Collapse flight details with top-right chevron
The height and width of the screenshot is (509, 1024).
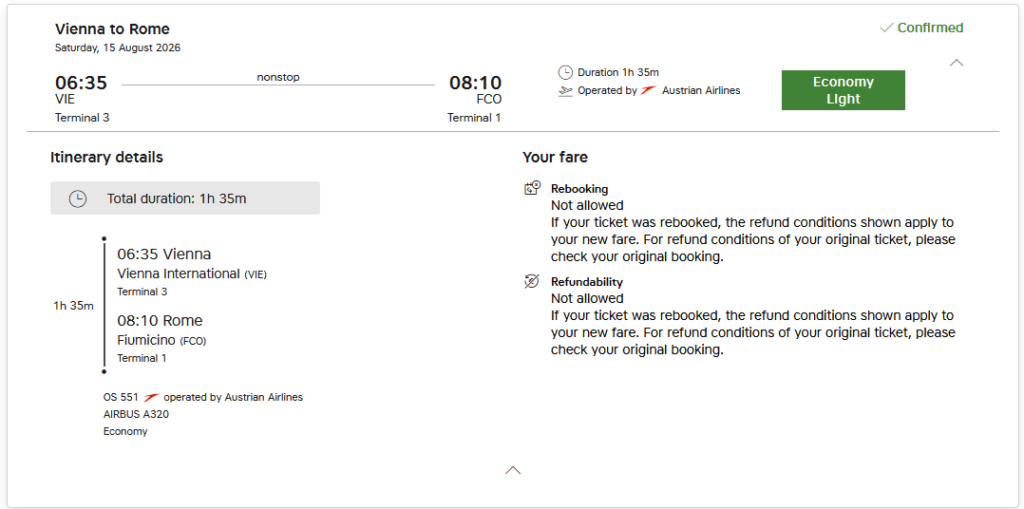pos(956,62)
